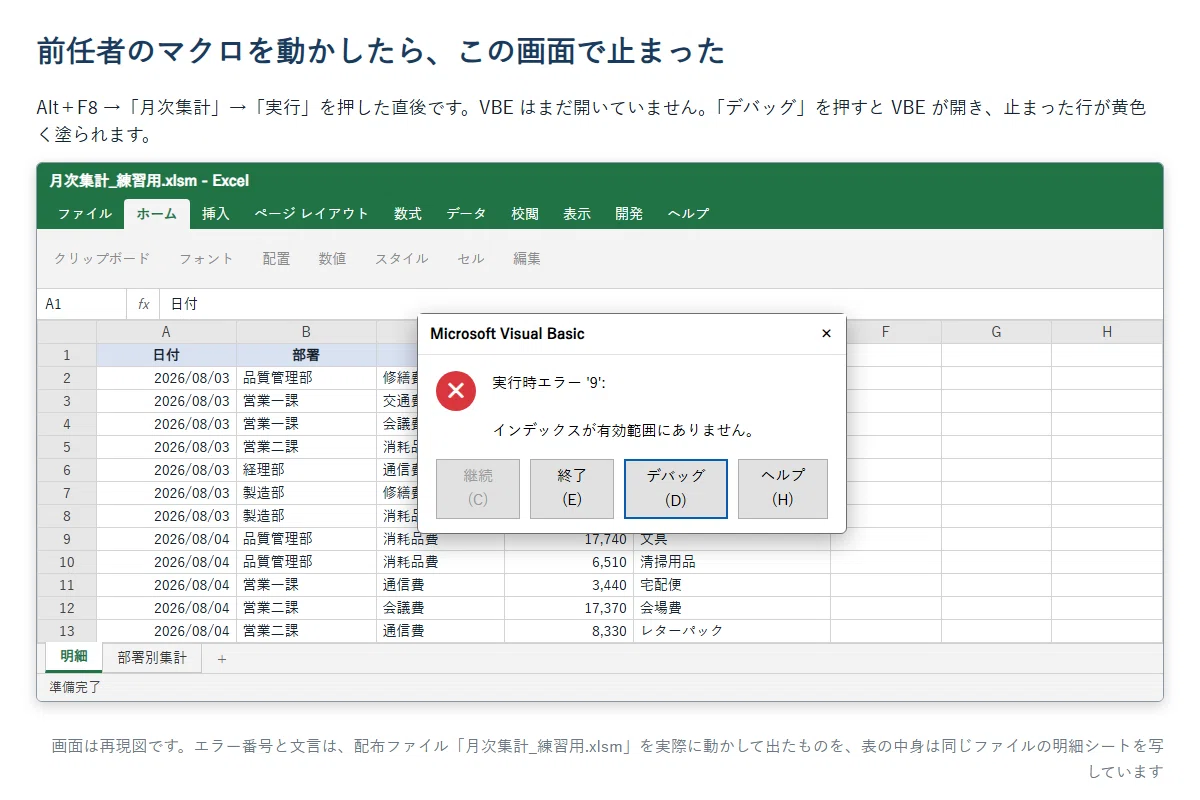The height and width of the screenshot is (800, 1200).
Task: Select row 13 header
Action: (67, 631)
